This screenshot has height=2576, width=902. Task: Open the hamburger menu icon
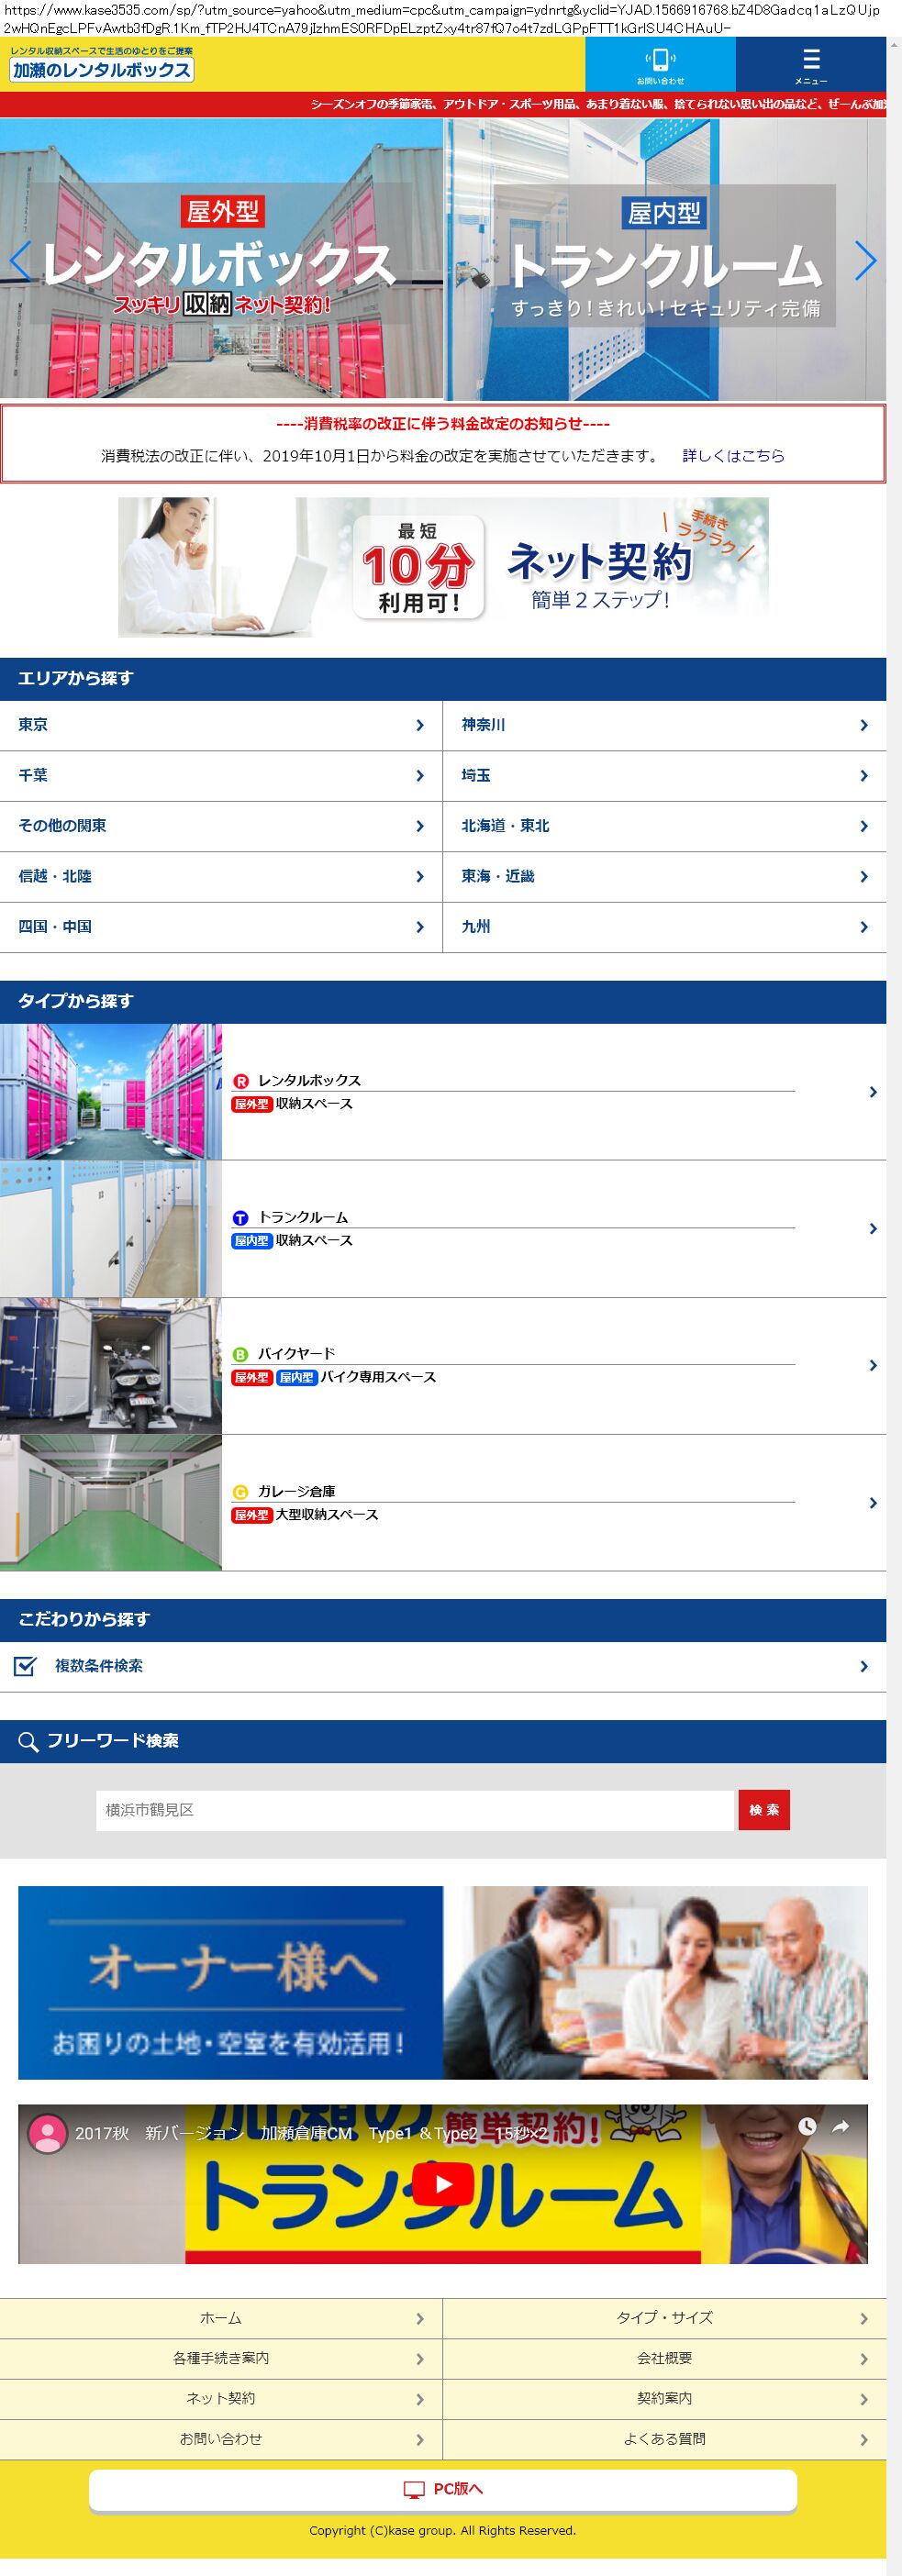click(810, 64)
